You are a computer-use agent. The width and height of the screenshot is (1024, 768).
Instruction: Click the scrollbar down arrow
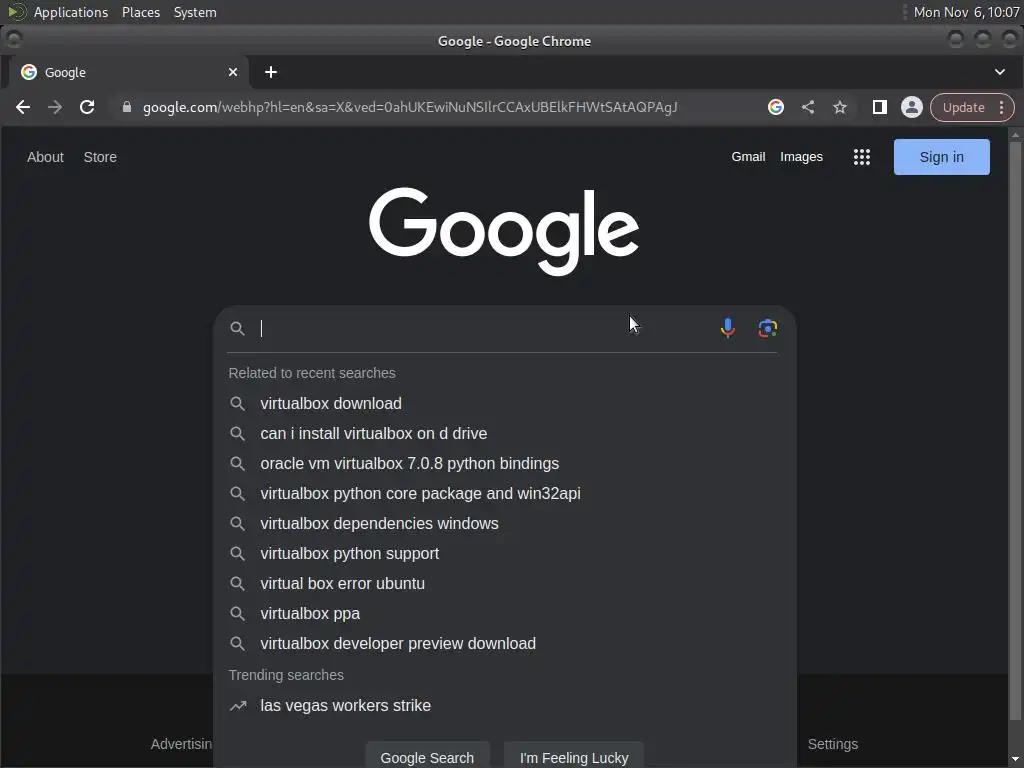tap(1015, 760)
